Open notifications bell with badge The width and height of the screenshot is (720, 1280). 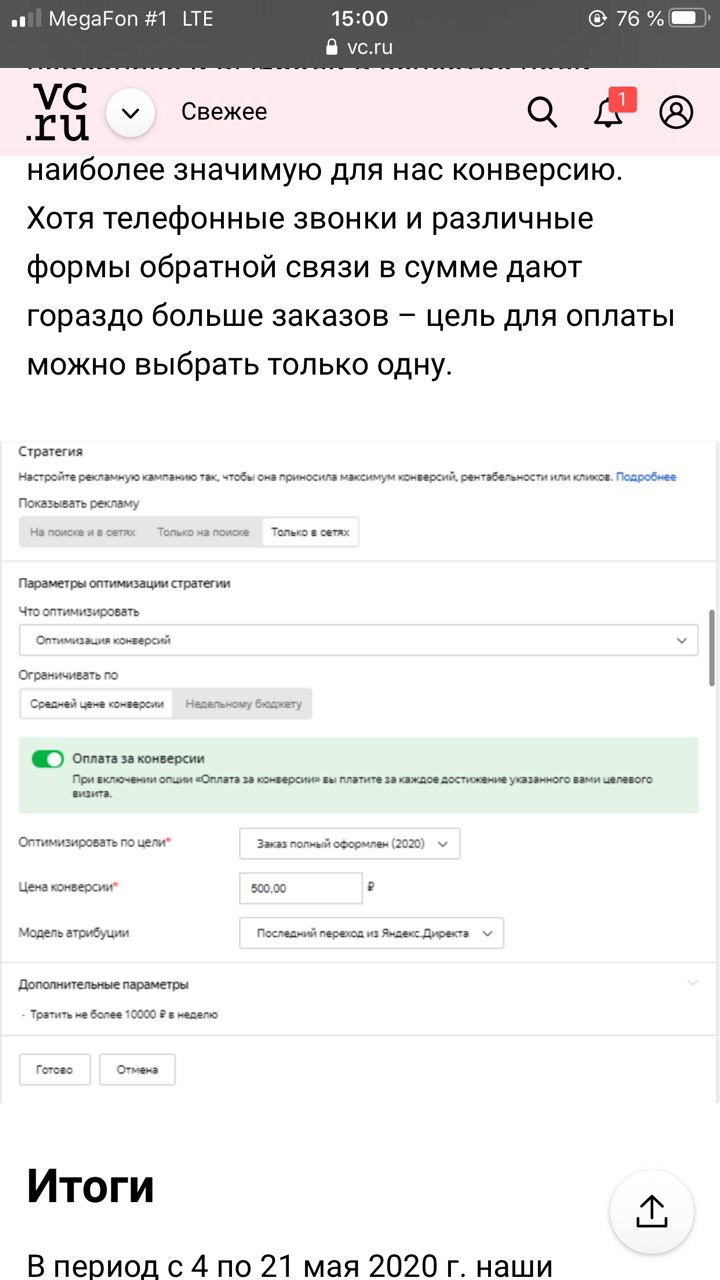(x=609, y=113)
